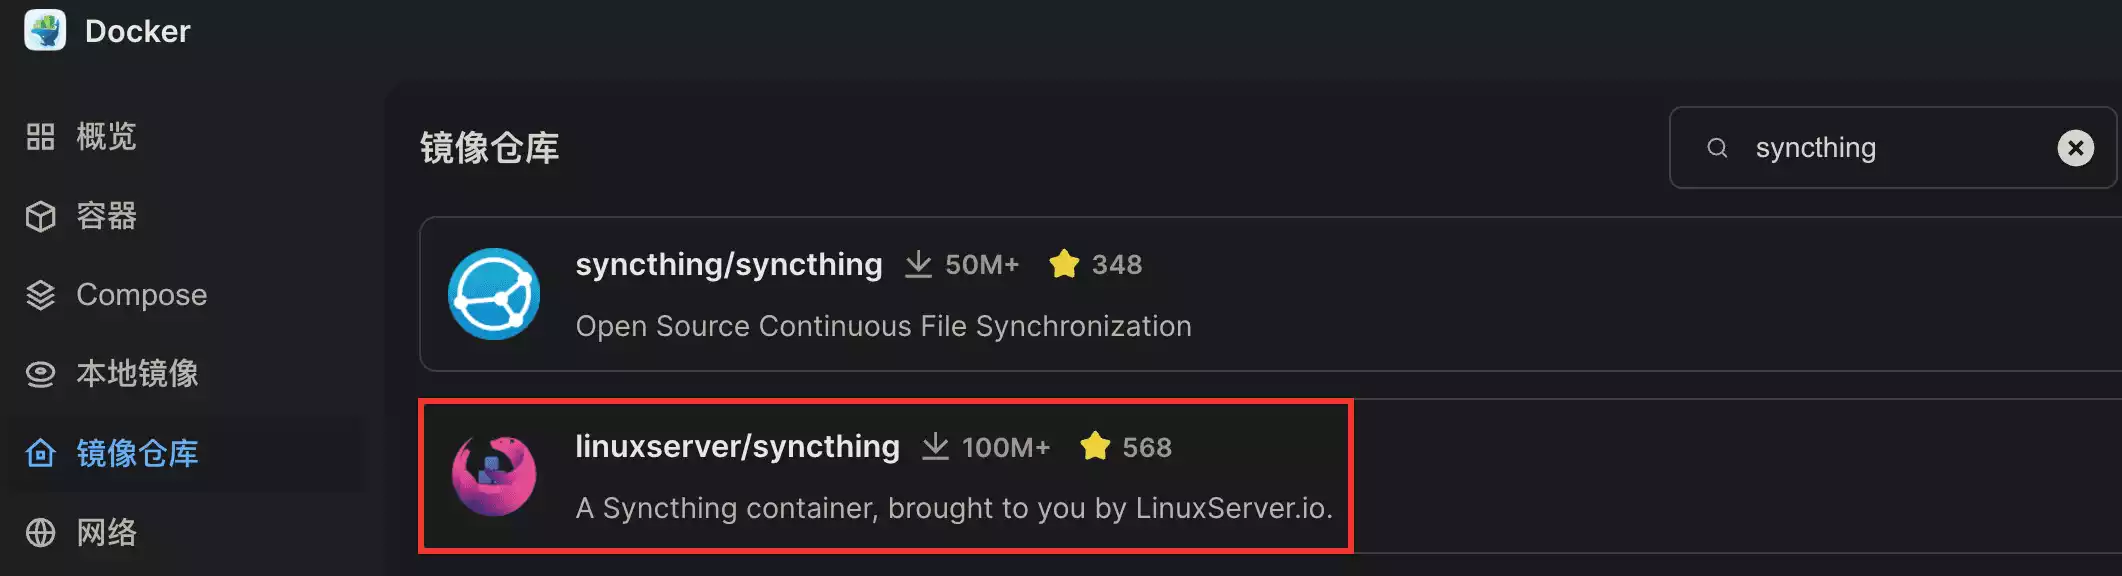The image size is (2122, 576).
Task: Click the linuxserver/syncthing pink logo
Action: 494,475
